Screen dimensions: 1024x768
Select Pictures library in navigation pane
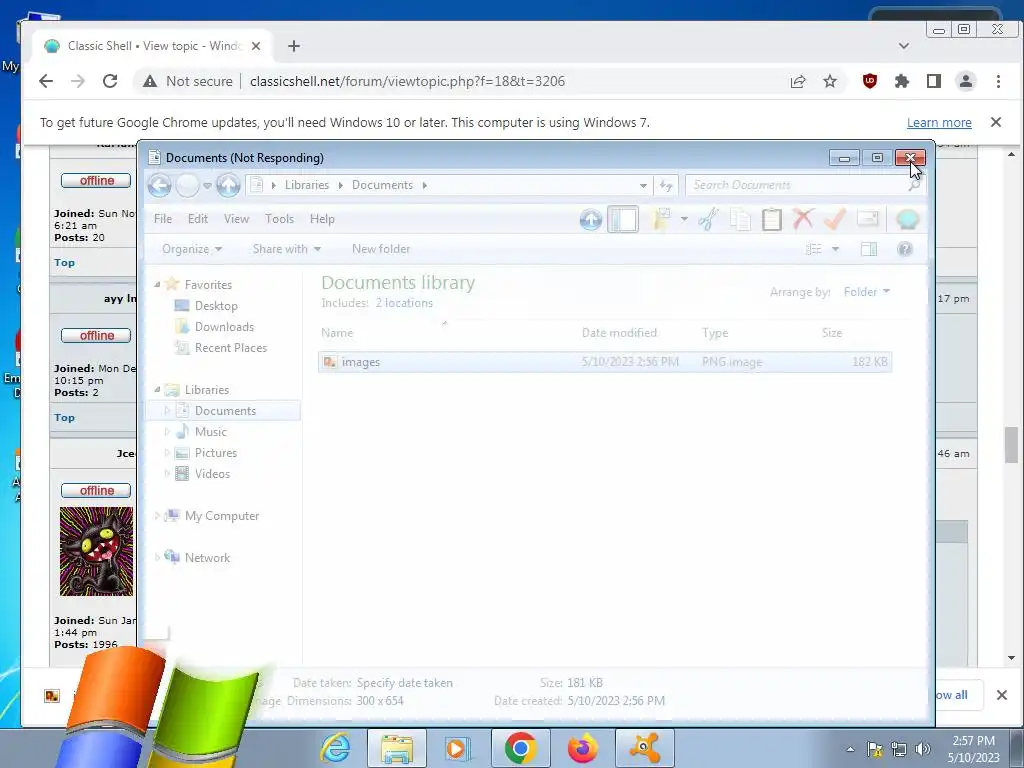click(x=216, y=453)
